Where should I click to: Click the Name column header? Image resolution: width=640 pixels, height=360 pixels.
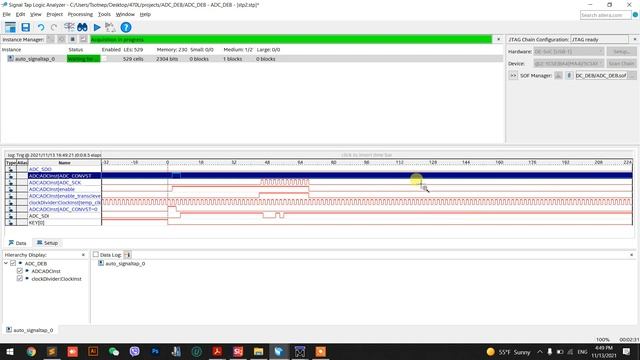pyautogui.click(x=64, y=162)
